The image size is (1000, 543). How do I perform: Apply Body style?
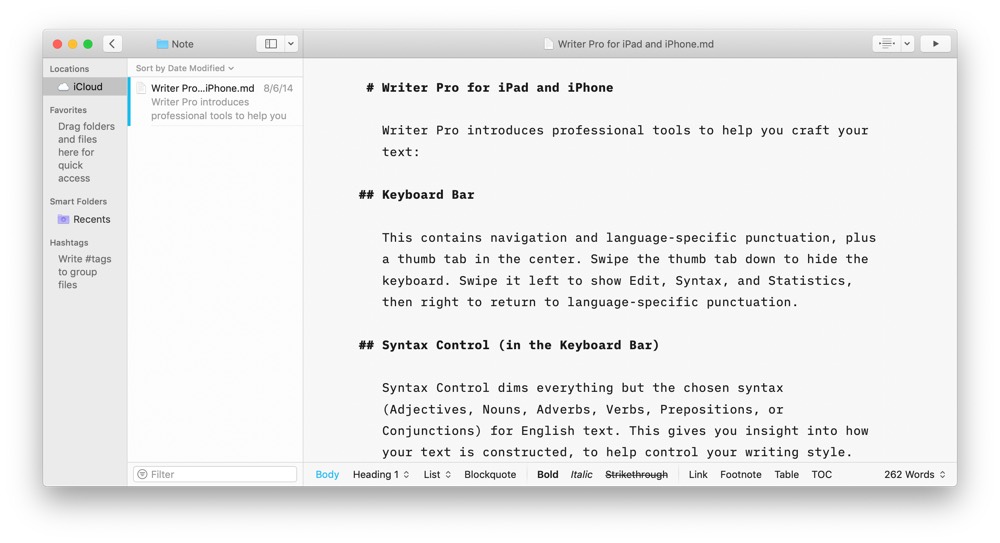click(327, 475)
